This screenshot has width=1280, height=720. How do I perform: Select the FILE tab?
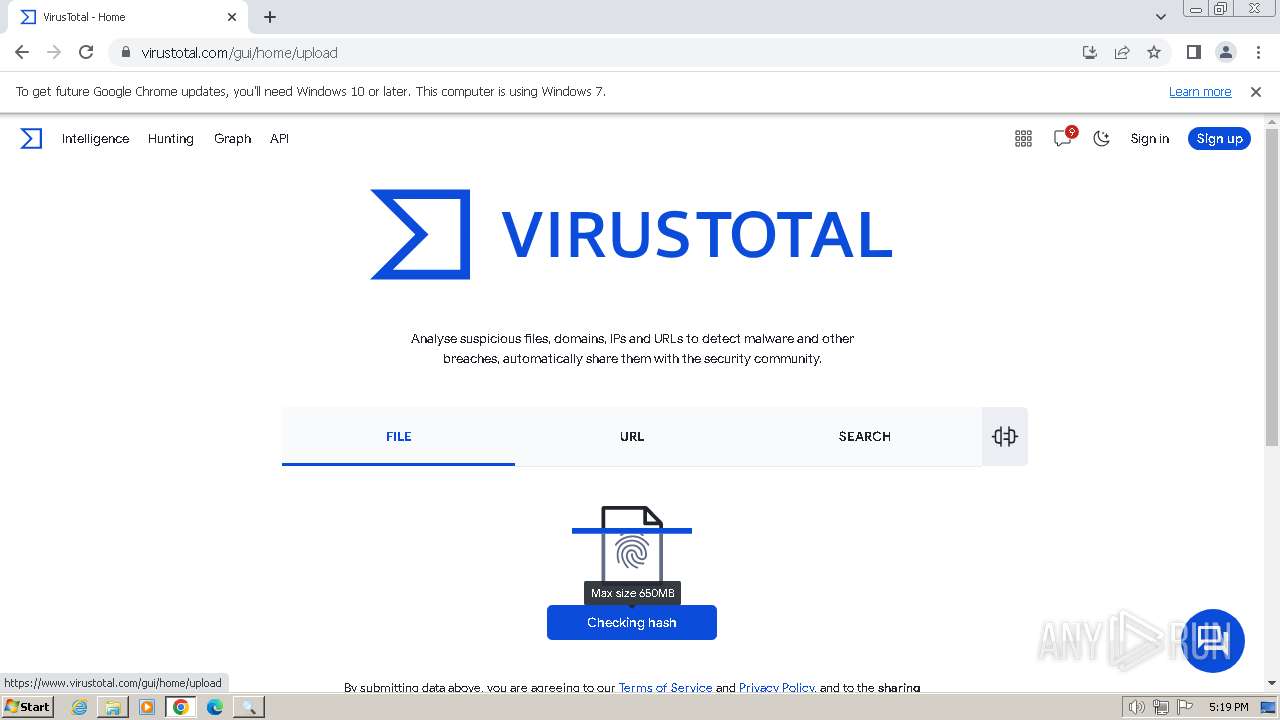pyautogui.click(x=398, y=436)
